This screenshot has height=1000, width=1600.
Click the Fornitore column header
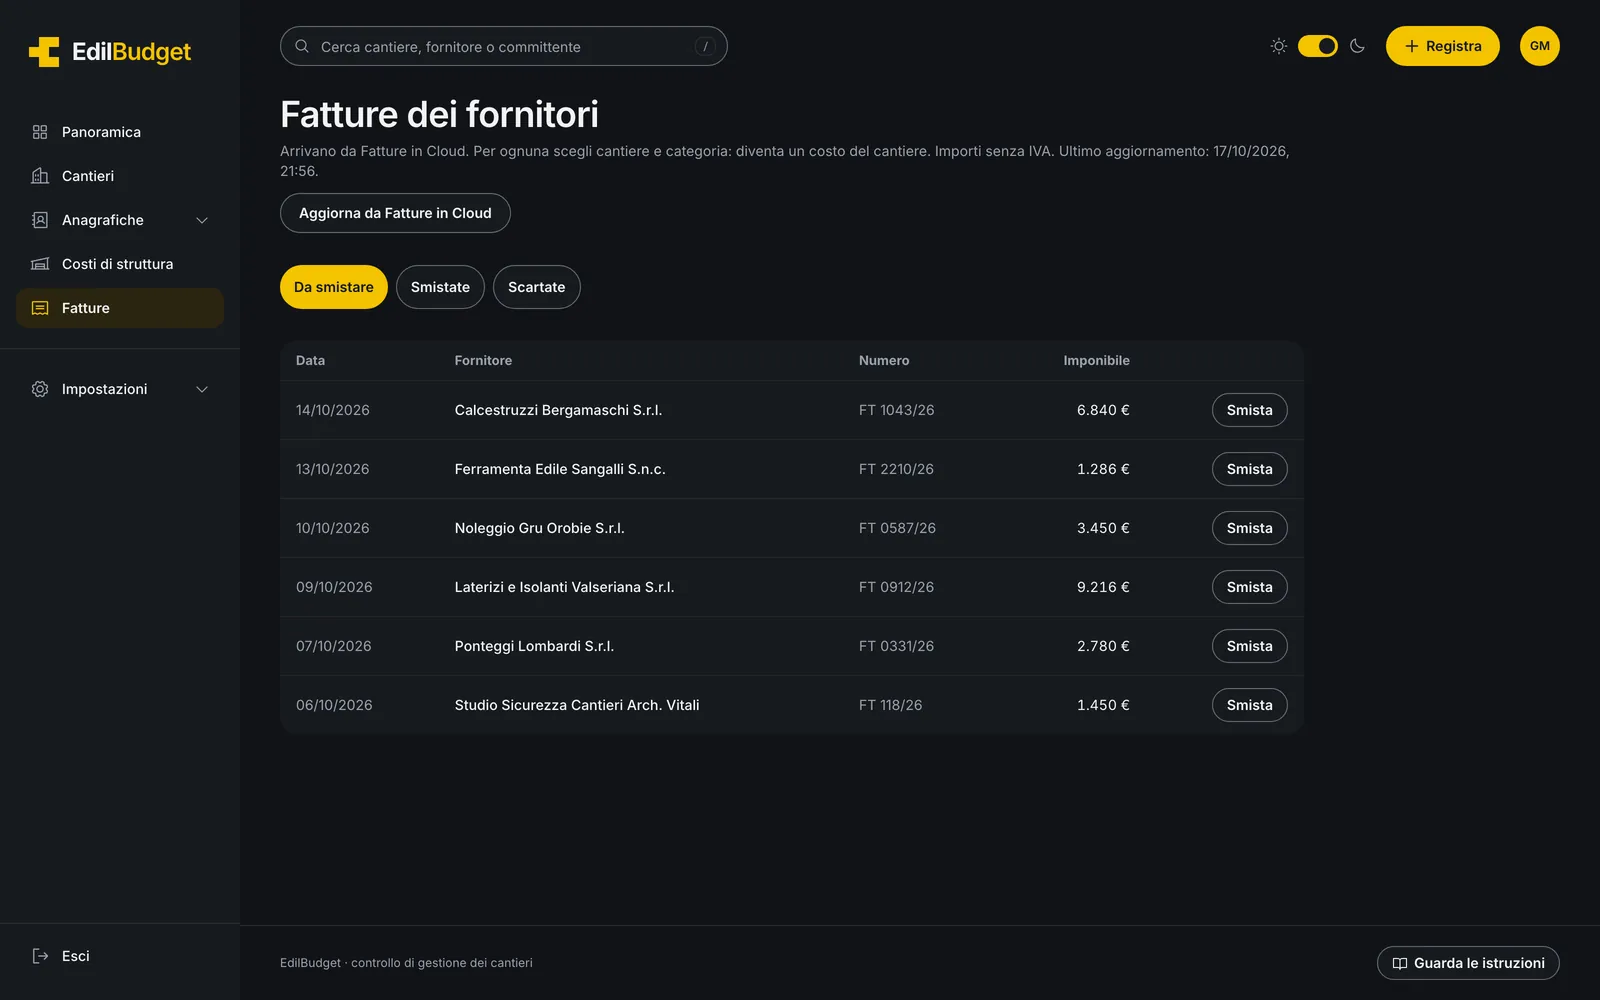point(483,360)
